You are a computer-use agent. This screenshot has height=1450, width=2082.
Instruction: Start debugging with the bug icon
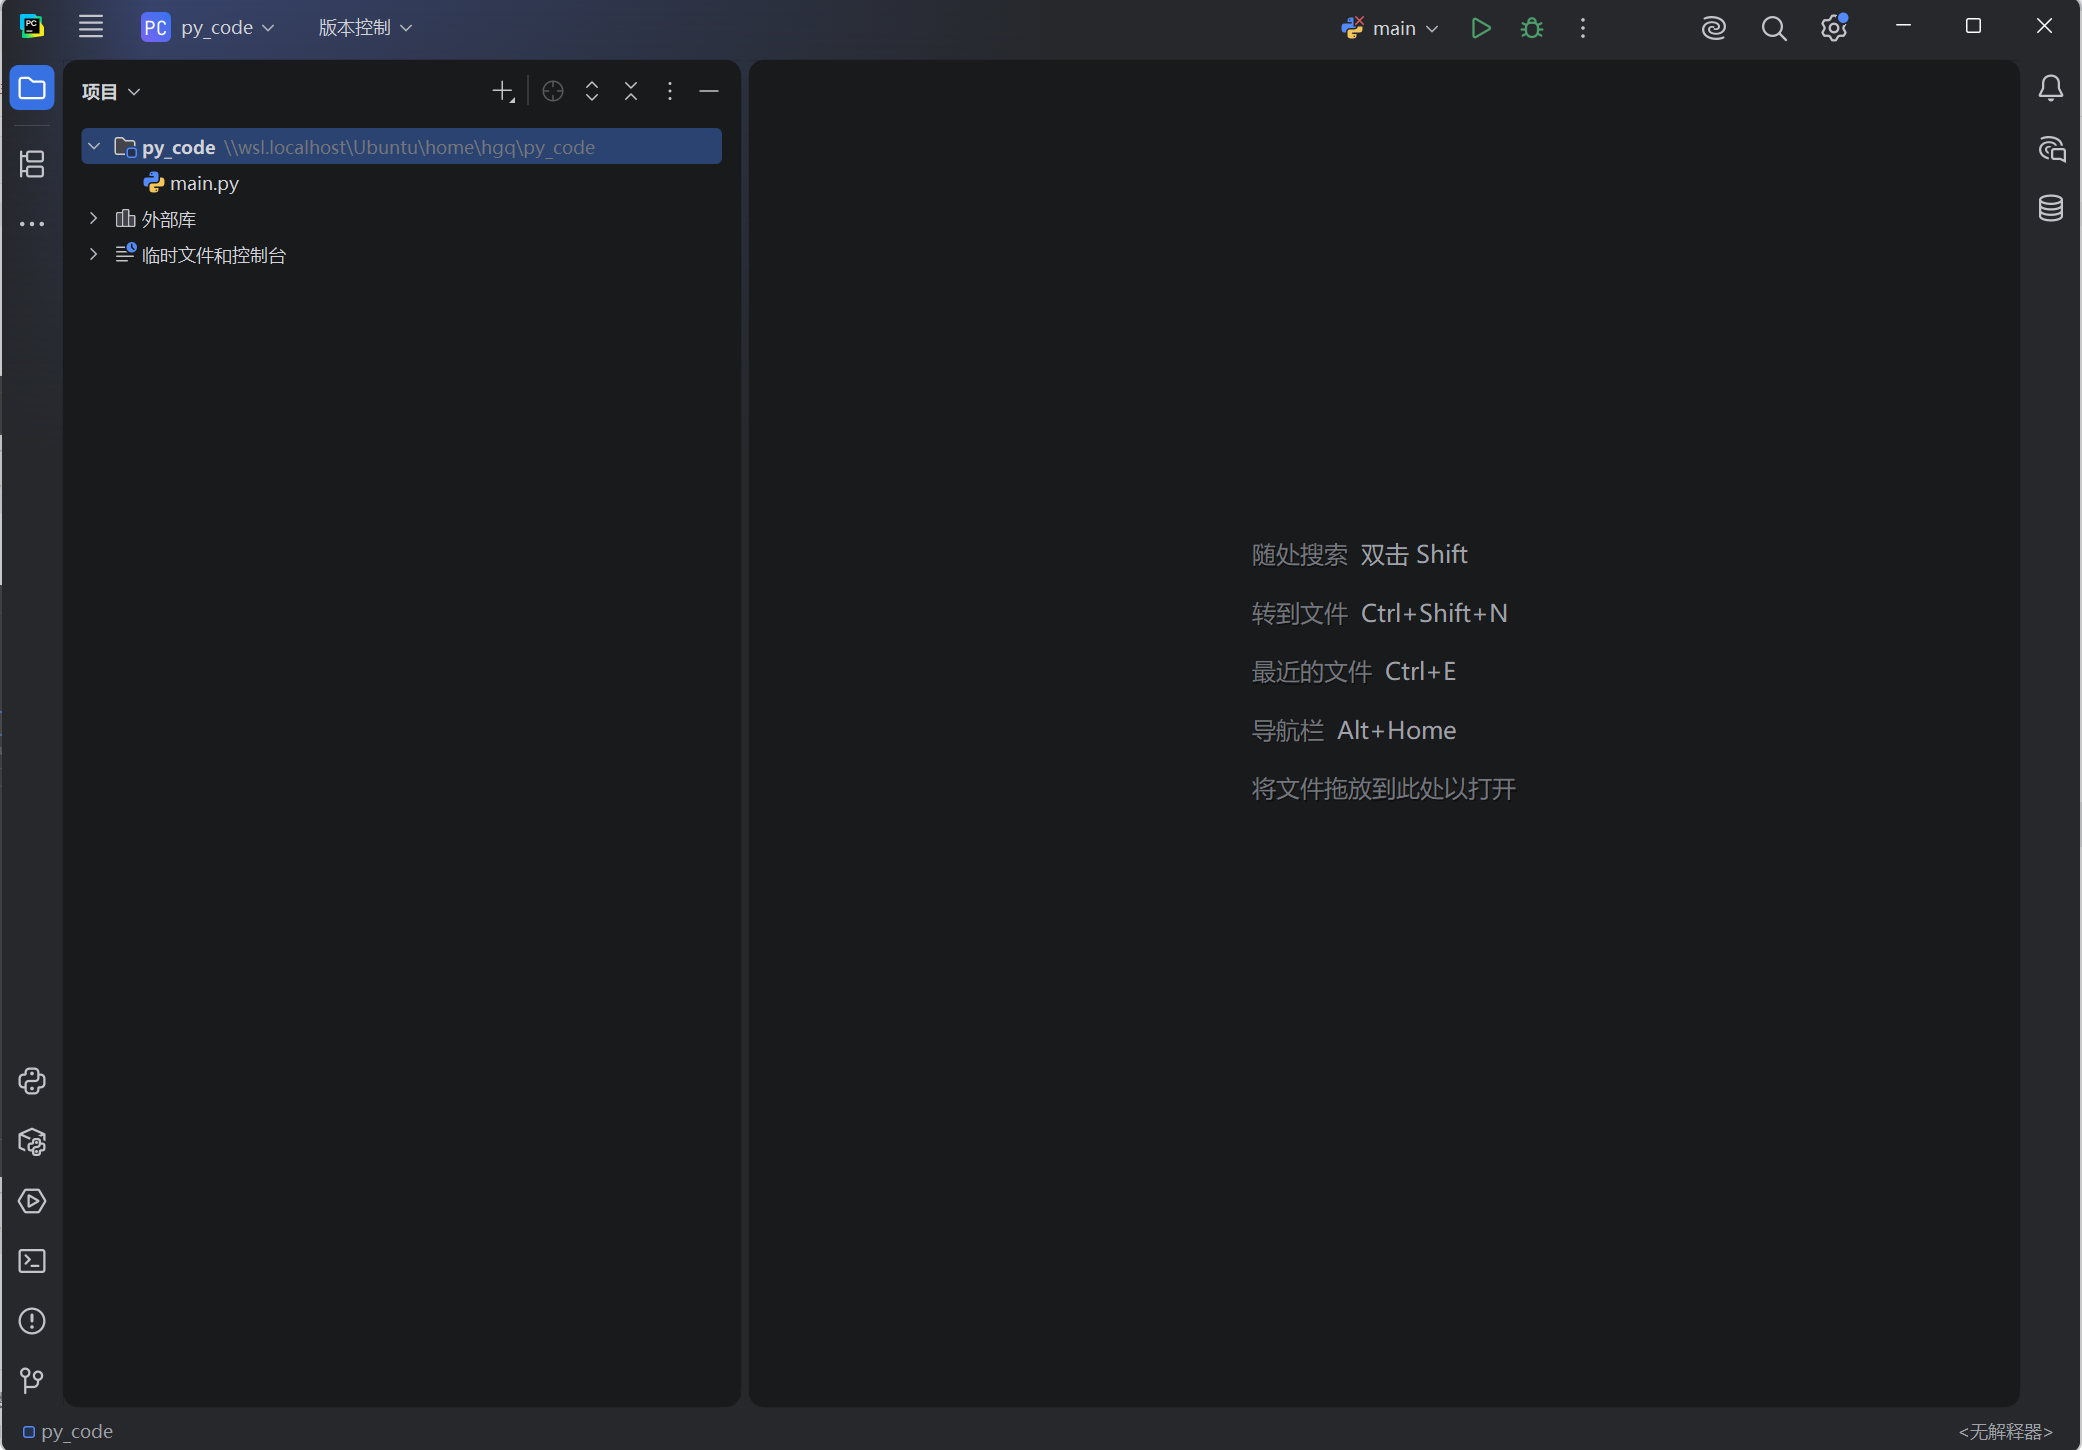click(1532, 28)
